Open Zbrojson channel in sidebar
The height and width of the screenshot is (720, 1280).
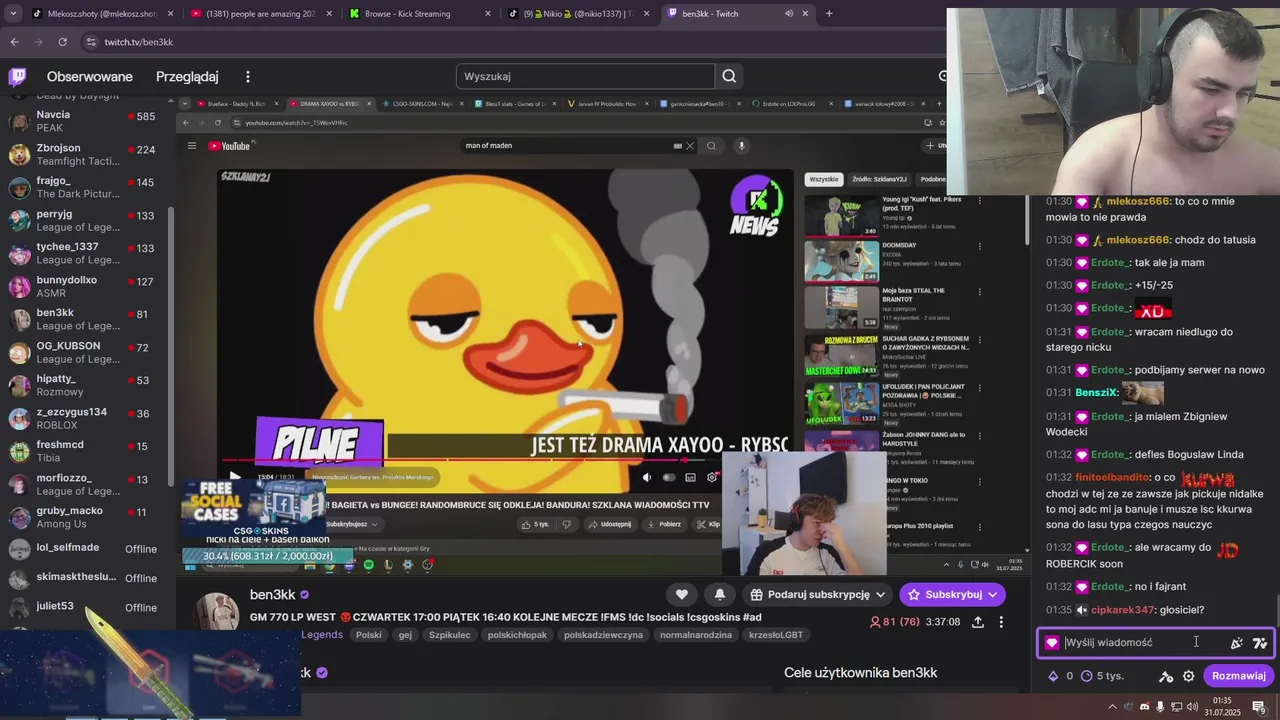click(x=86, y=154)
